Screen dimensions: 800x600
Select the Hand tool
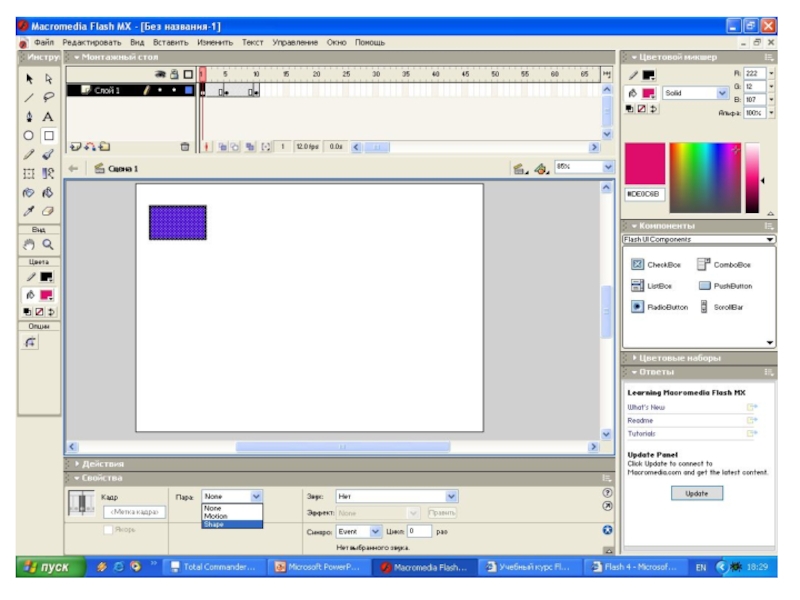(x=29, y=243)
